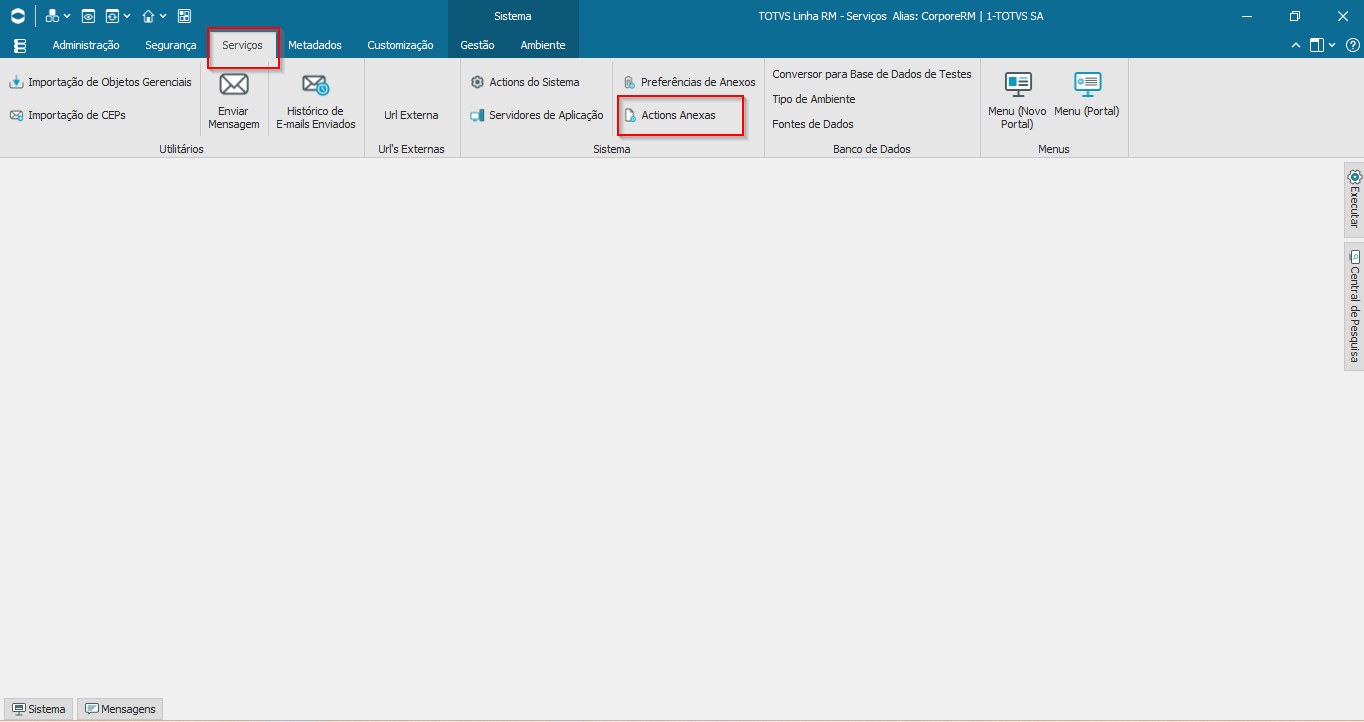Expand the dropdown arrow beside the modules icon
The height and width of the screenshot is (722, 1364).
pos(66,16)
